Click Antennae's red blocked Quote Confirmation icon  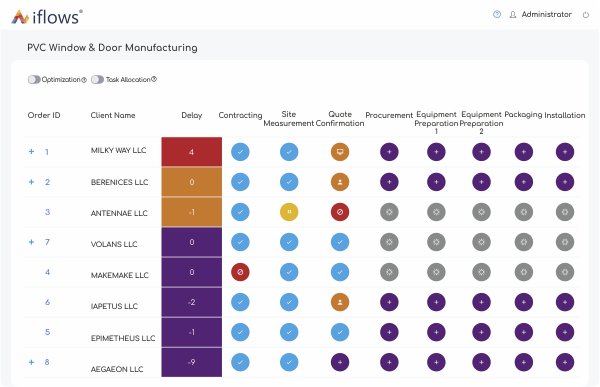tap(340, 212)
